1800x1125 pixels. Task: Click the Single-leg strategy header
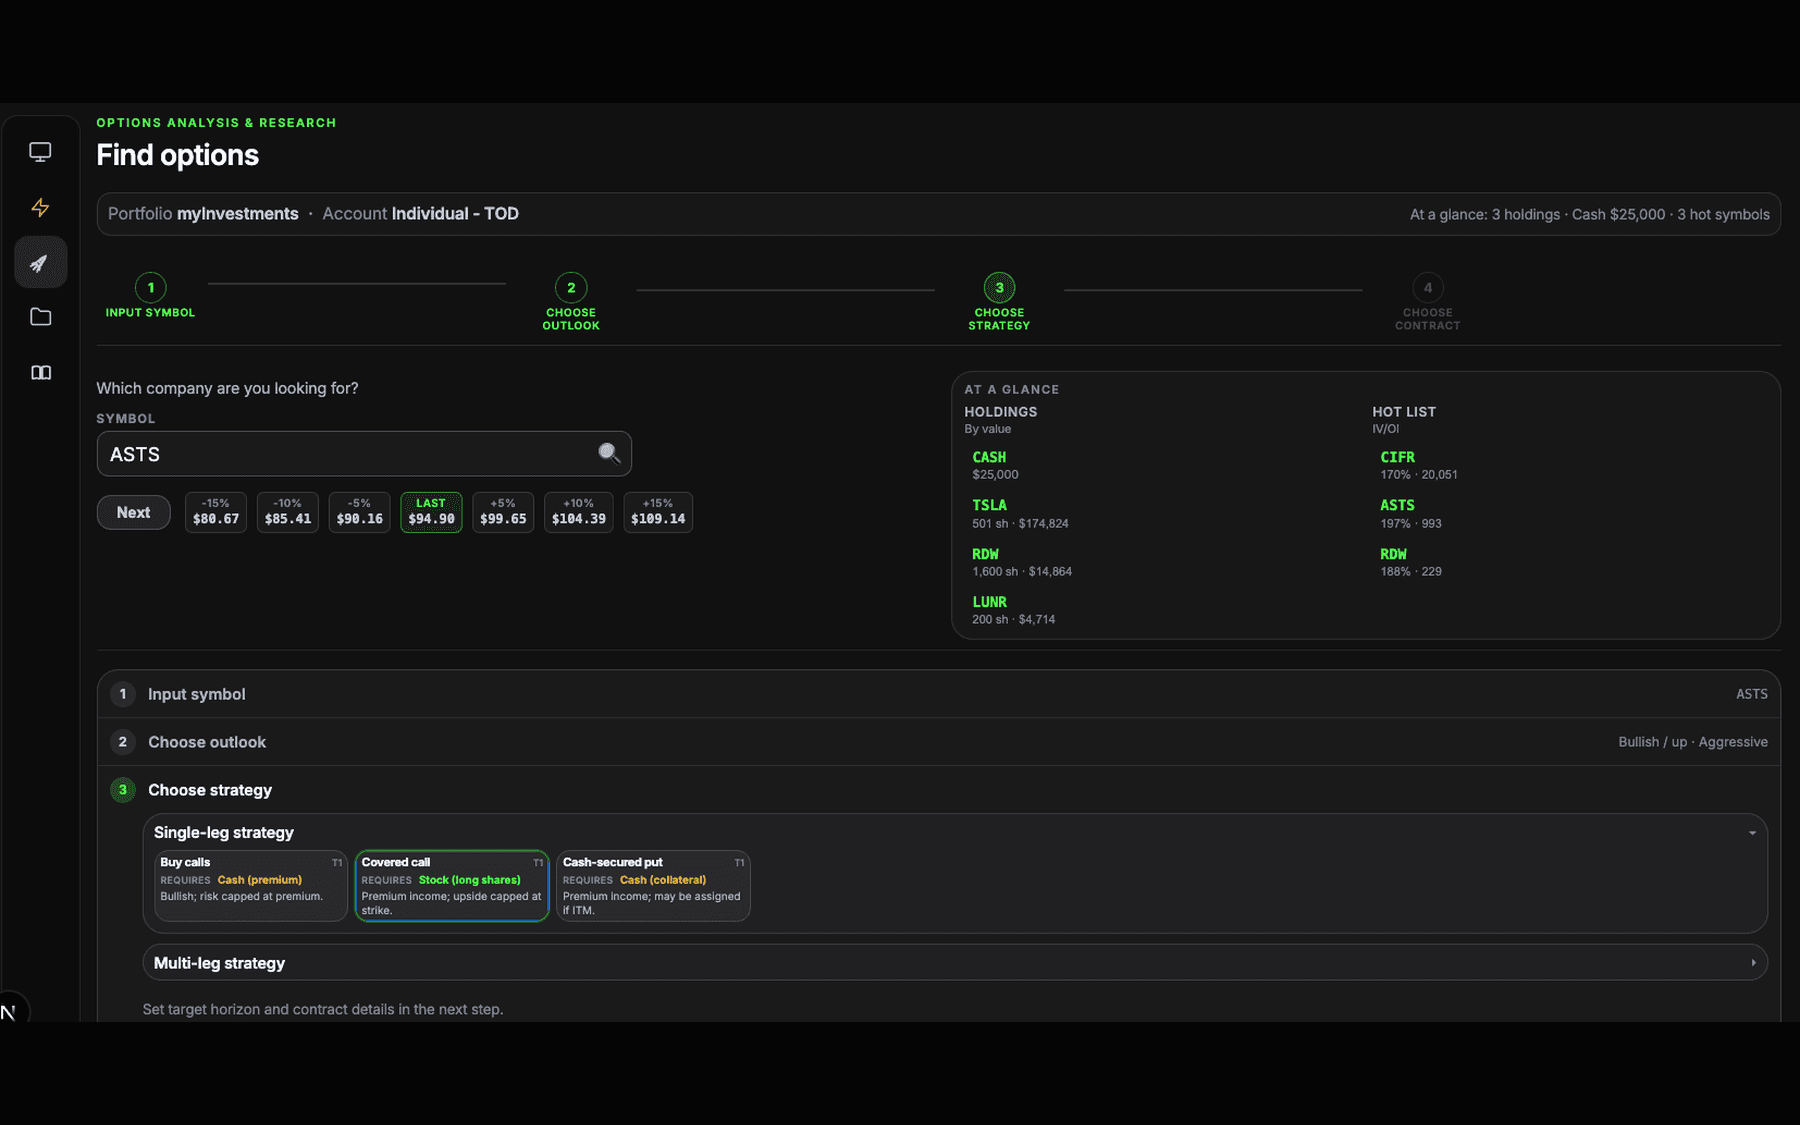click(x=224, y=833)
